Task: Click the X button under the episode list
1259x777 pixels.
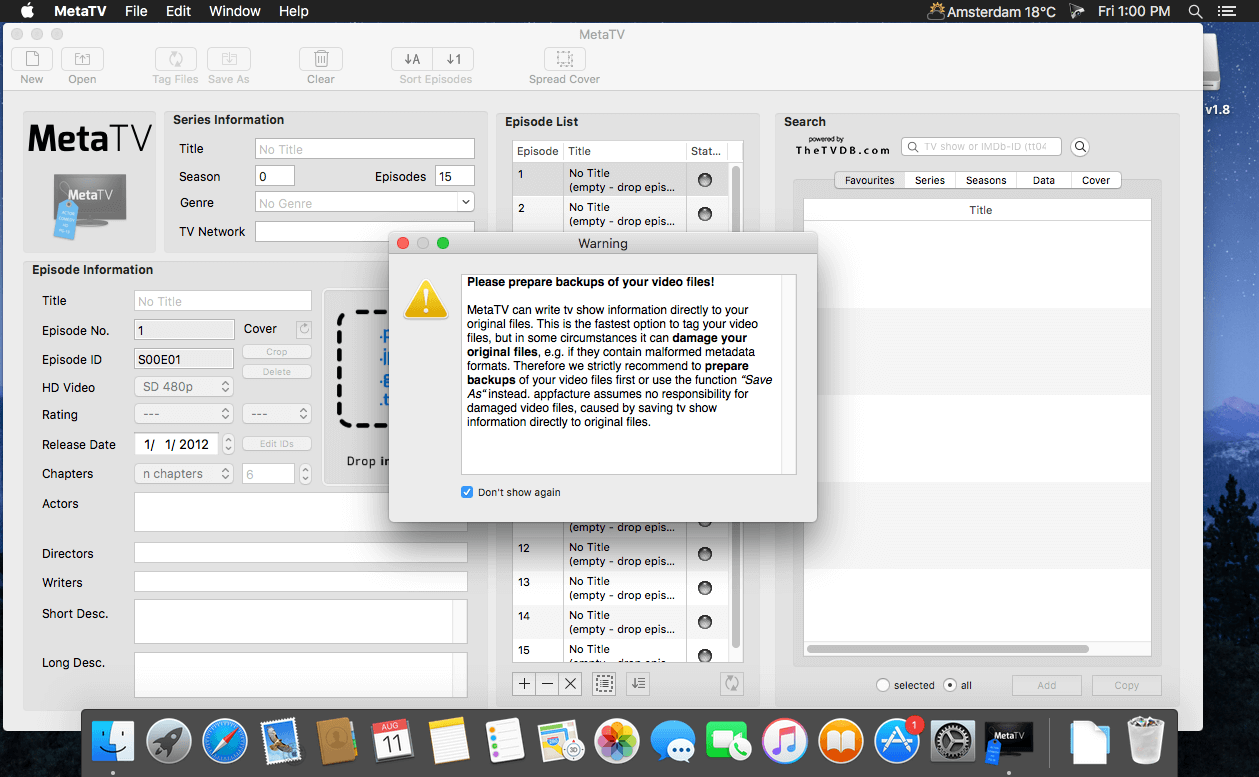Action: click(571, 684)
